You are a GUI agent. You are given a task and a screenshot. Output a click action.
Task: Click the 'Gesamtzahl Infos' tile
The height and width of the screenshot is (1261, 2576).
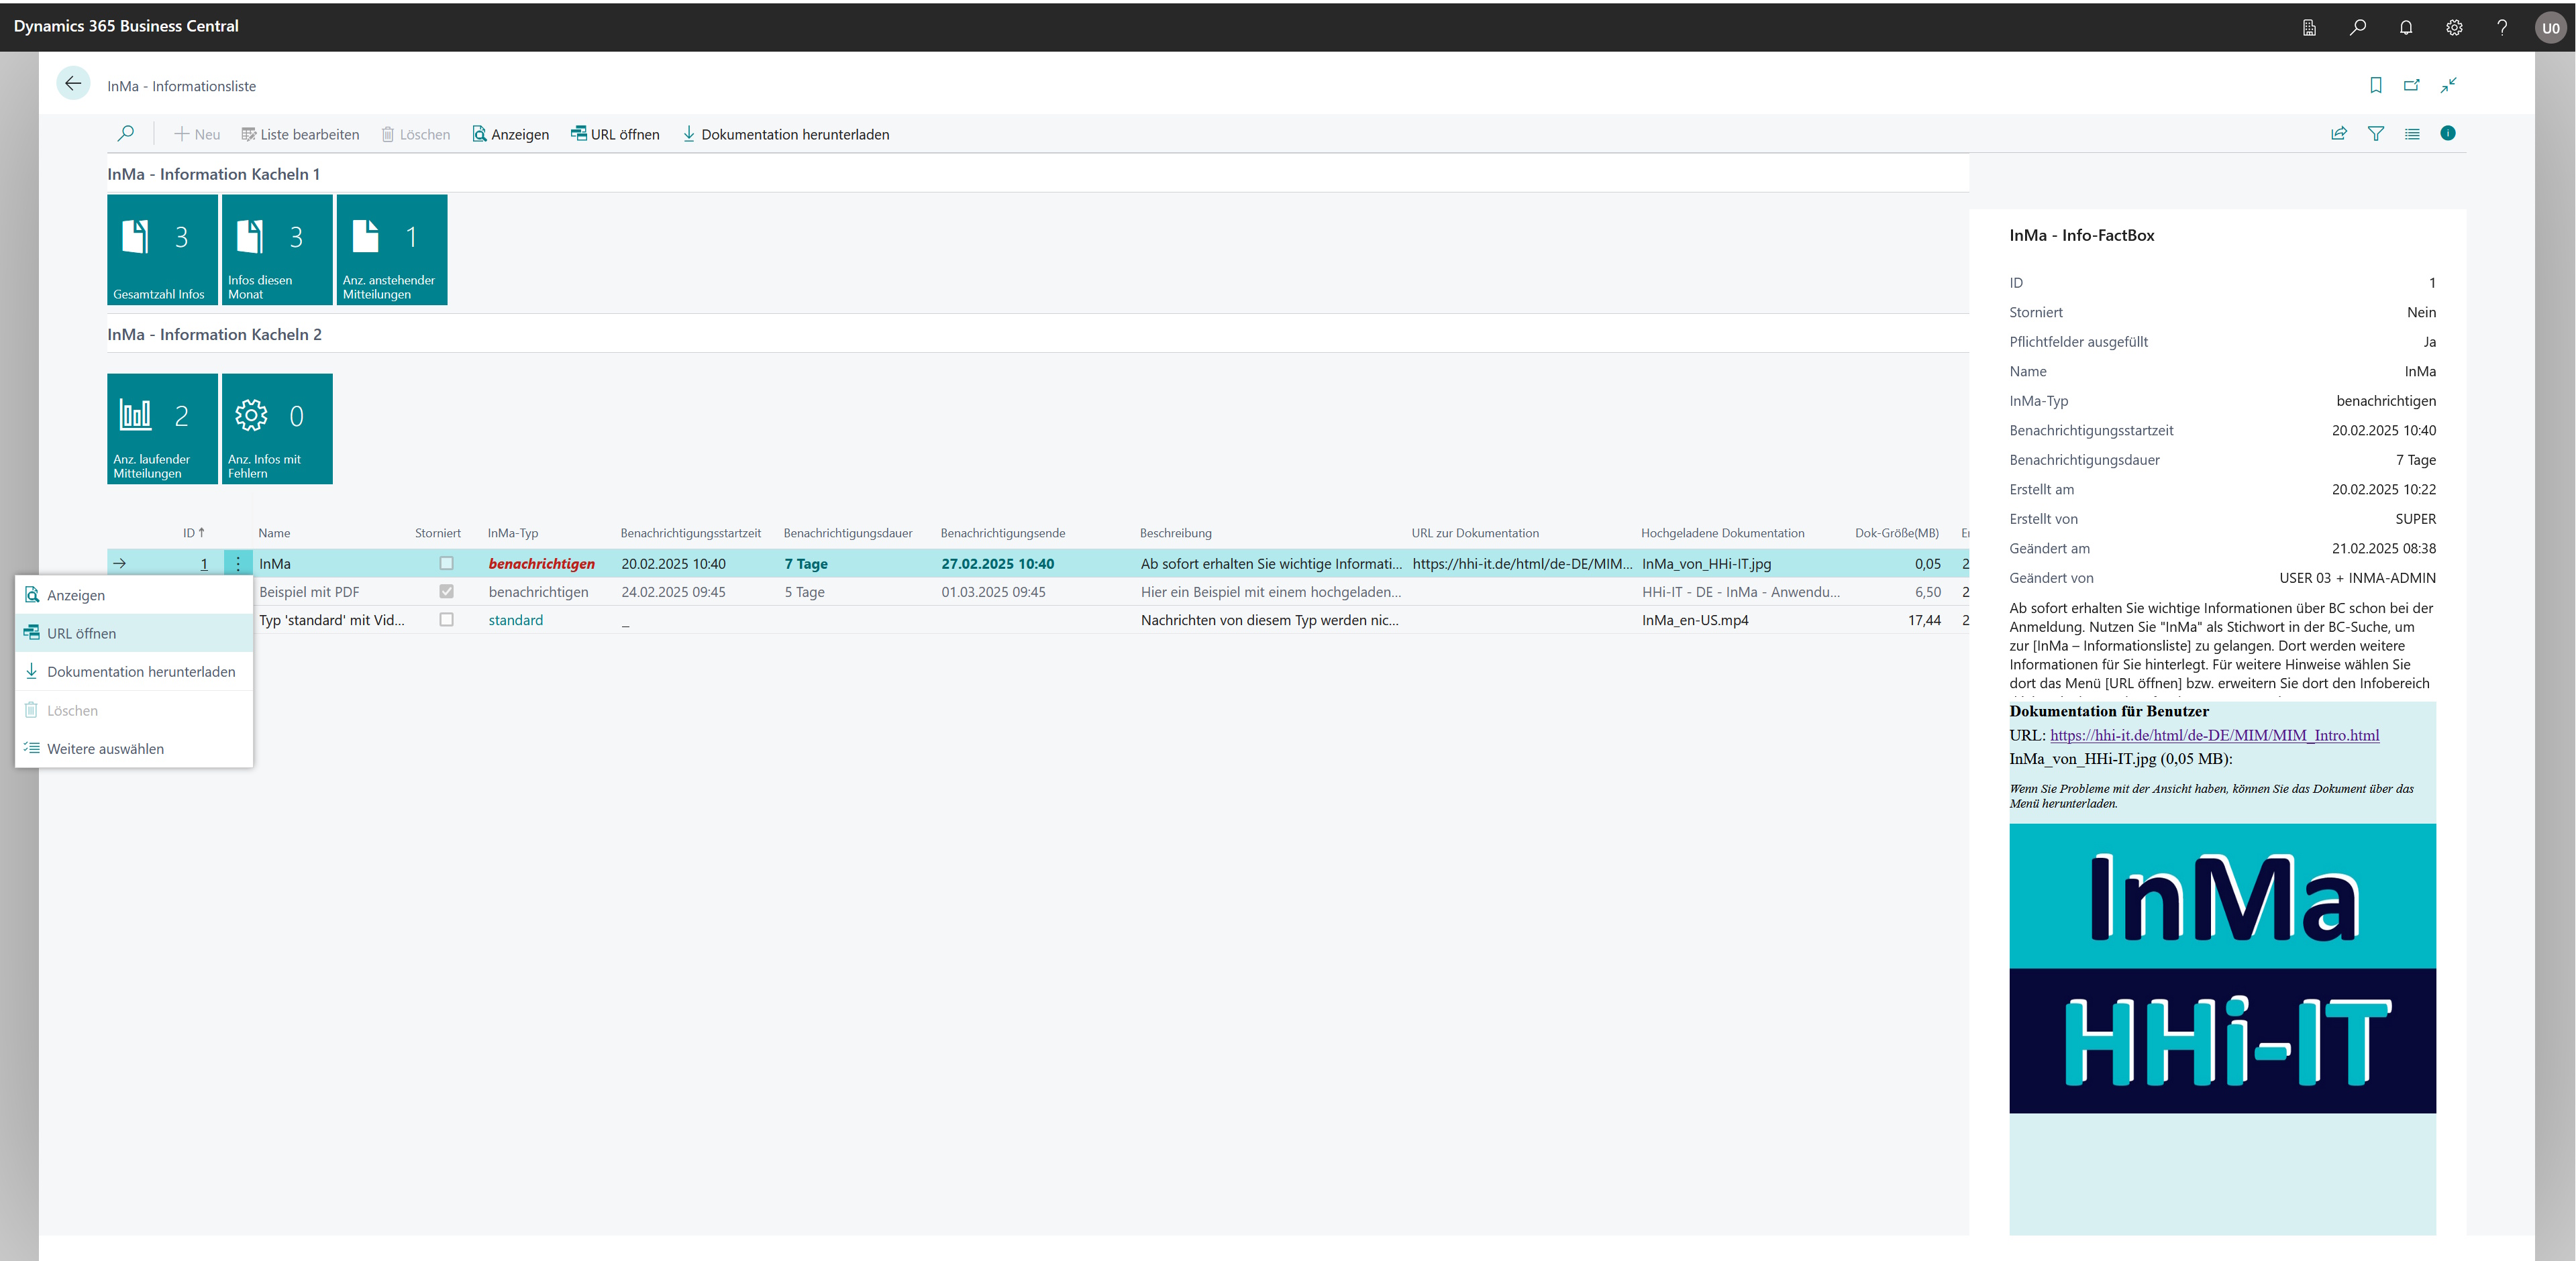coord(162,249)
